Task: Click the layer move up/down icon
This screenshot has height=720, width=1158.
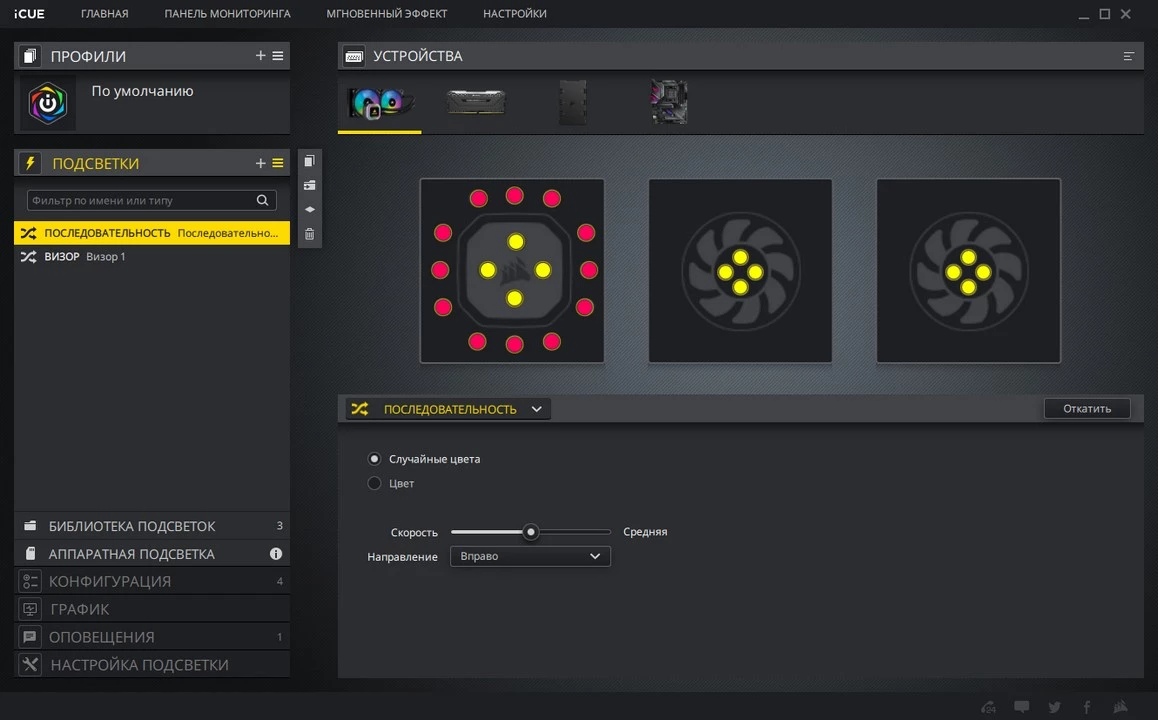Action: pyautogui.click(x=309, y=210)
